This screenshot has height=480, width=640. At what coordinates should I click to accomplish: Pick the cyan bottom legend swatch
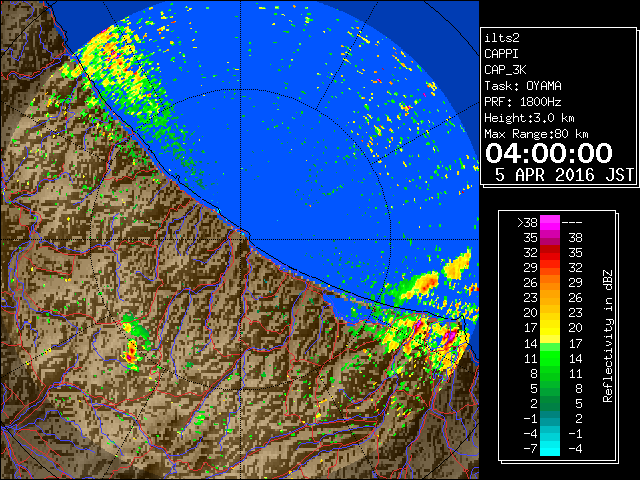550,449
